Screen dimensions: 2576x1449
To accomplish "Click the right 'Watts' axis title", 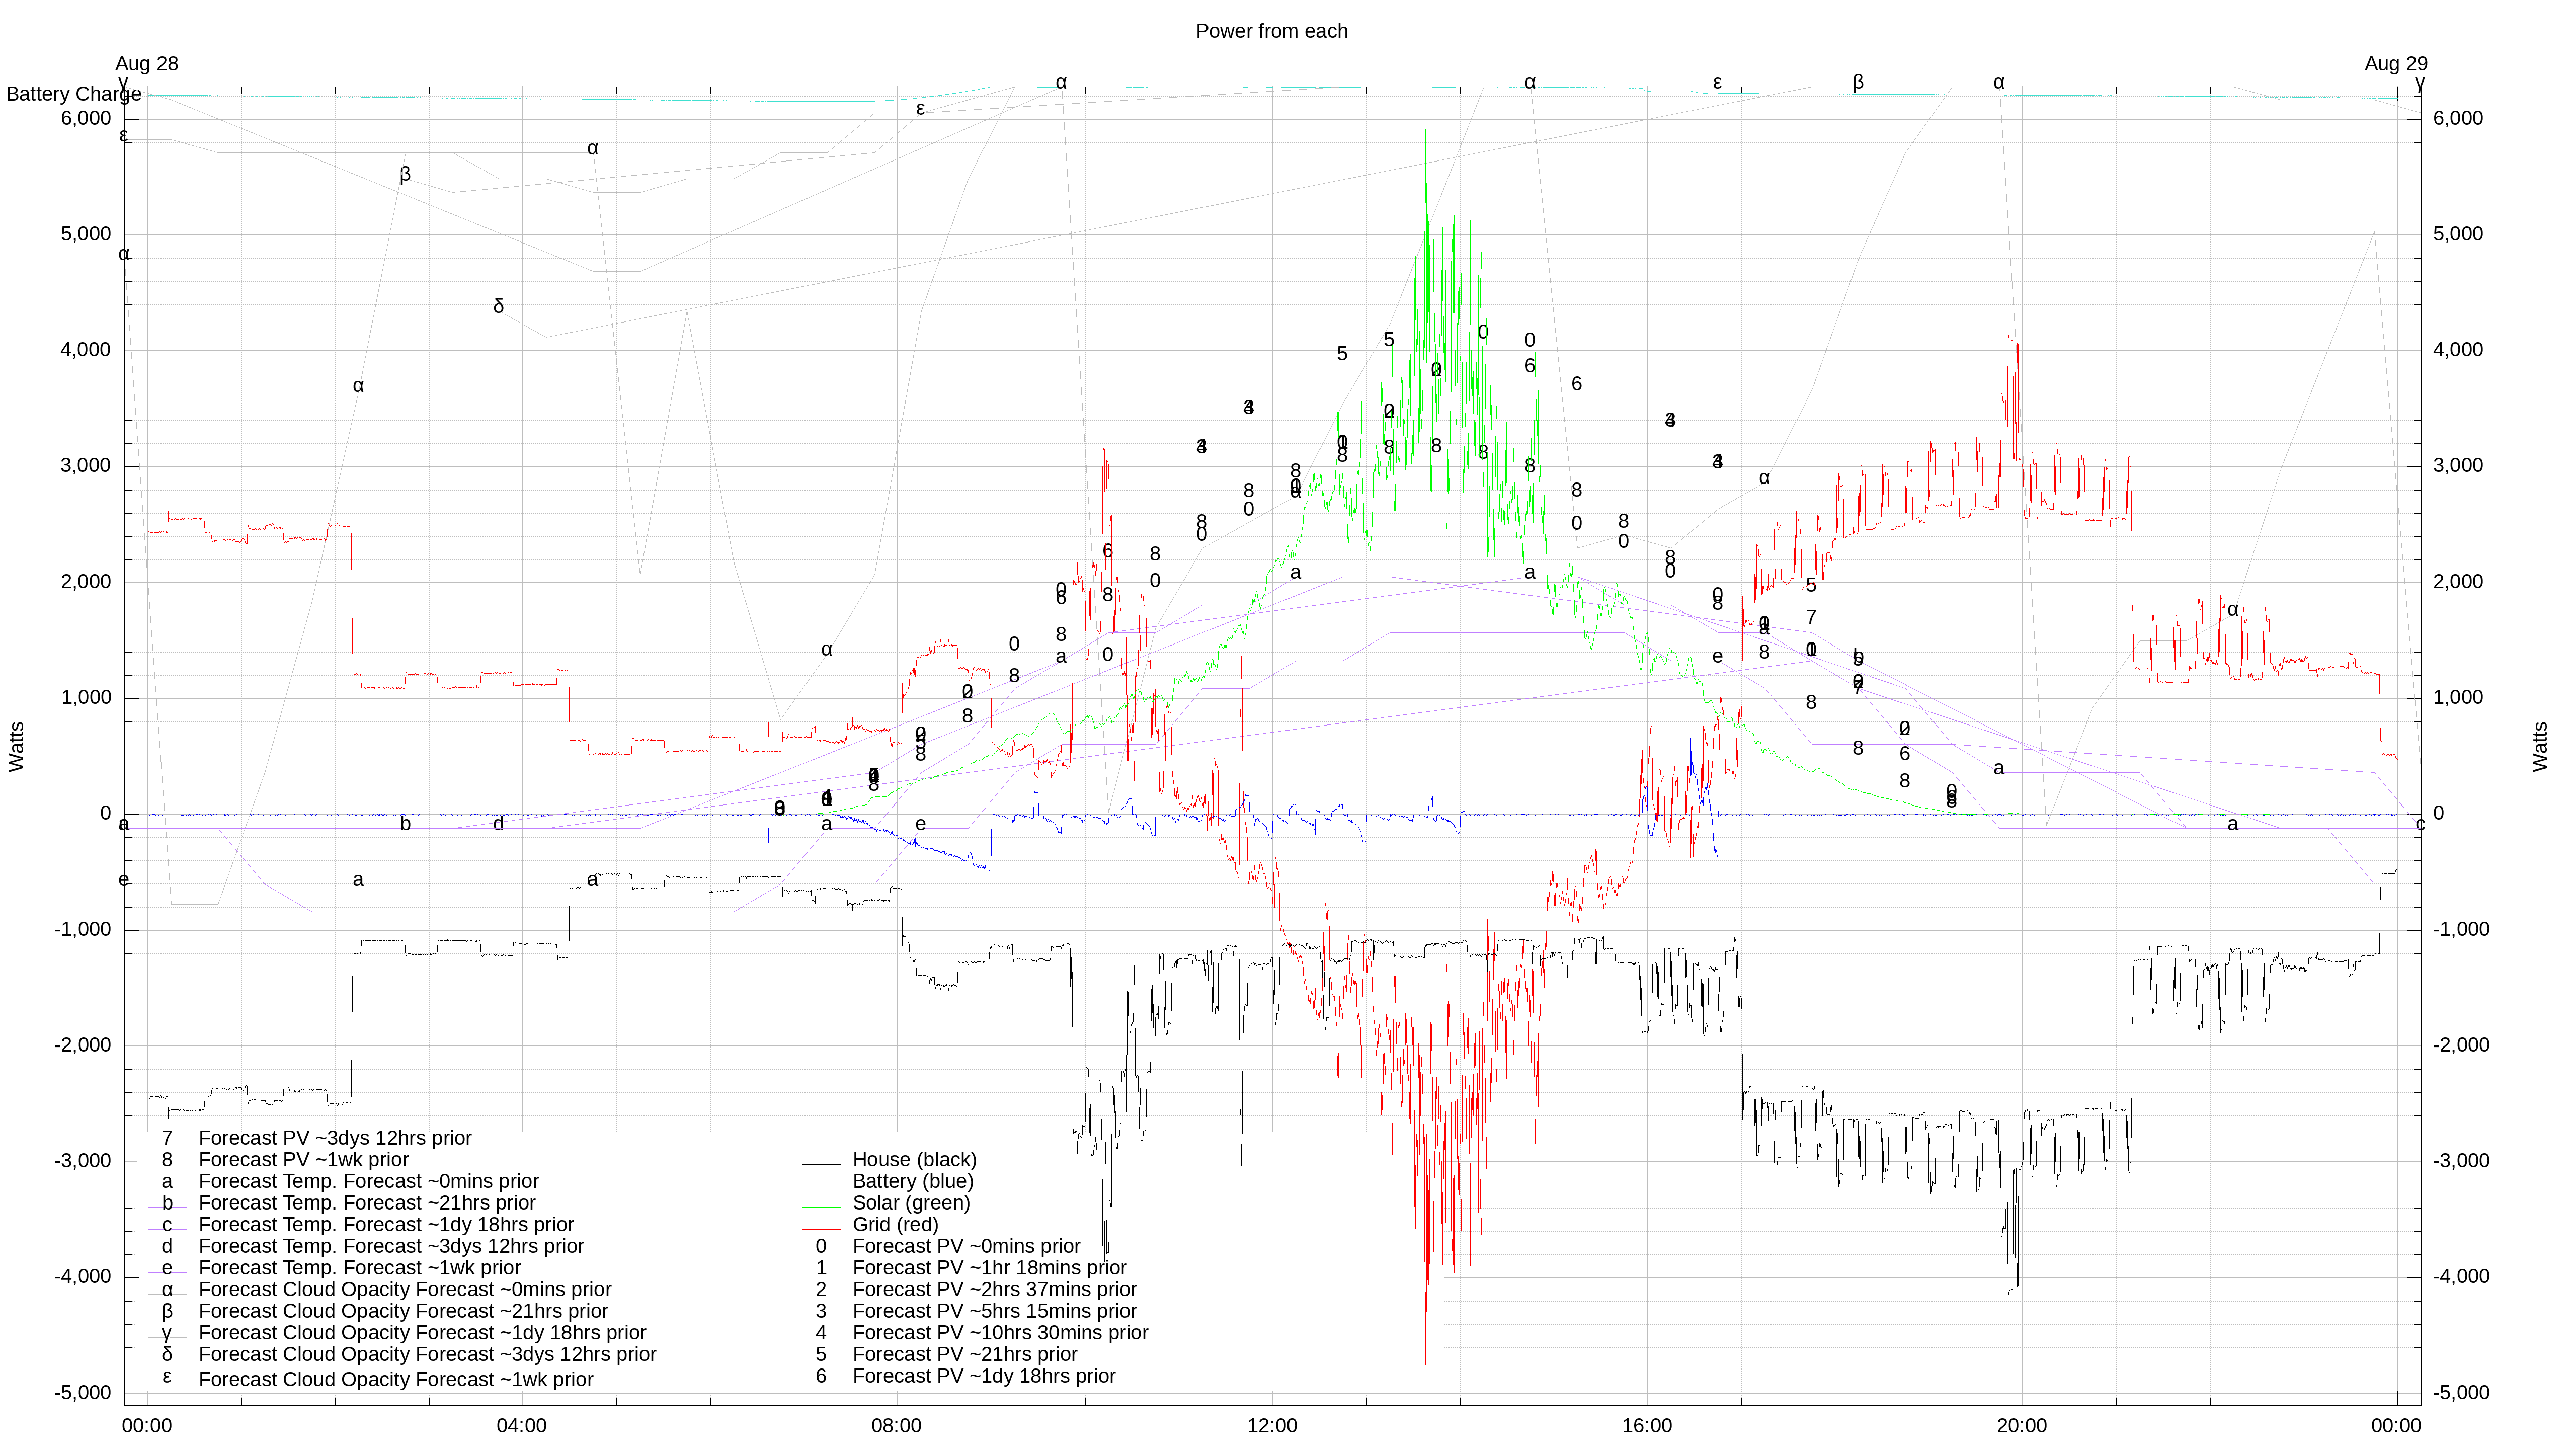I will (x=2540, y=746).
